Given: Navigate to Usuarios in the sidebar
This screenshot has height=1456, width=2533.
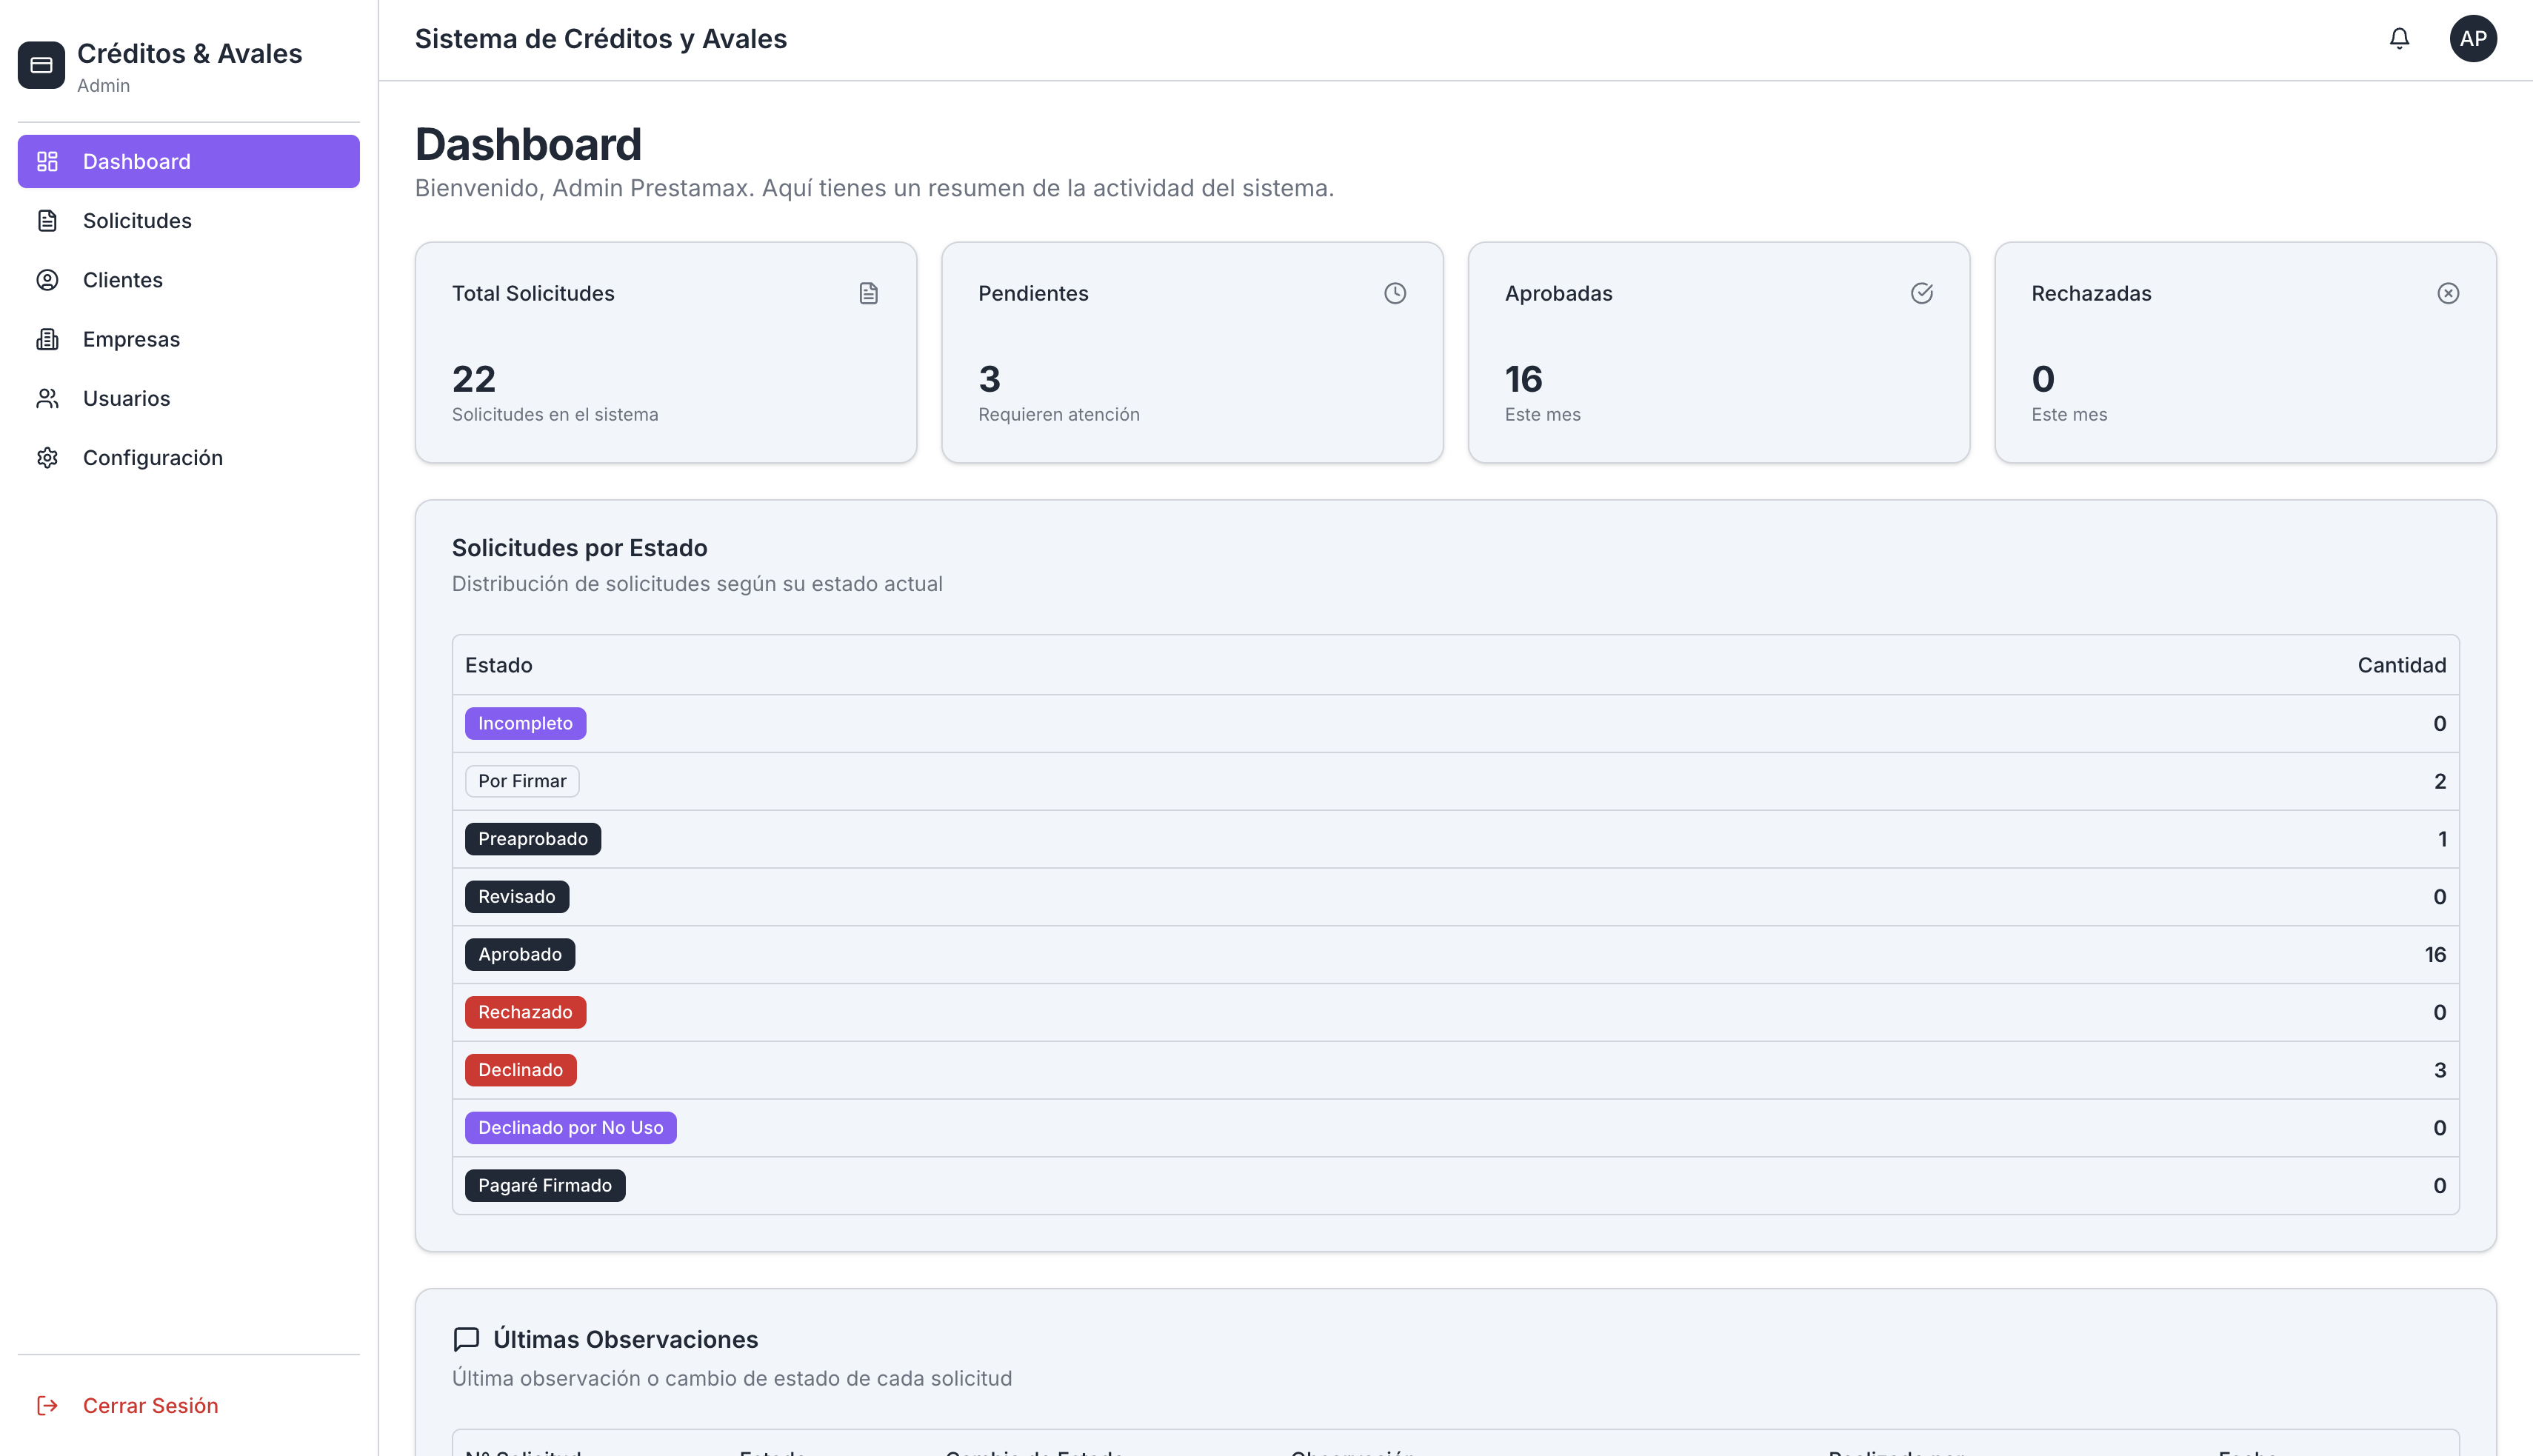Looking at the screenshot, I should [126, 398].
